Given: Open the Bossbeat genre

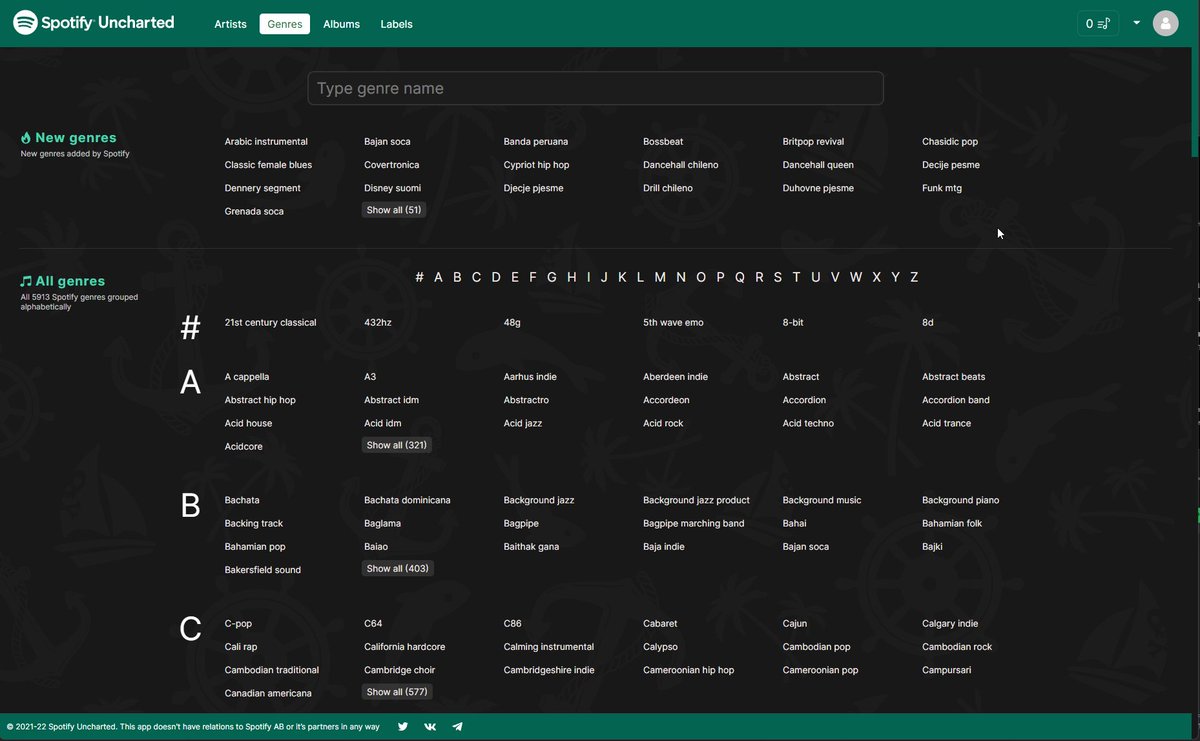Looking at the screenshot, I should [x=663, y=142].
